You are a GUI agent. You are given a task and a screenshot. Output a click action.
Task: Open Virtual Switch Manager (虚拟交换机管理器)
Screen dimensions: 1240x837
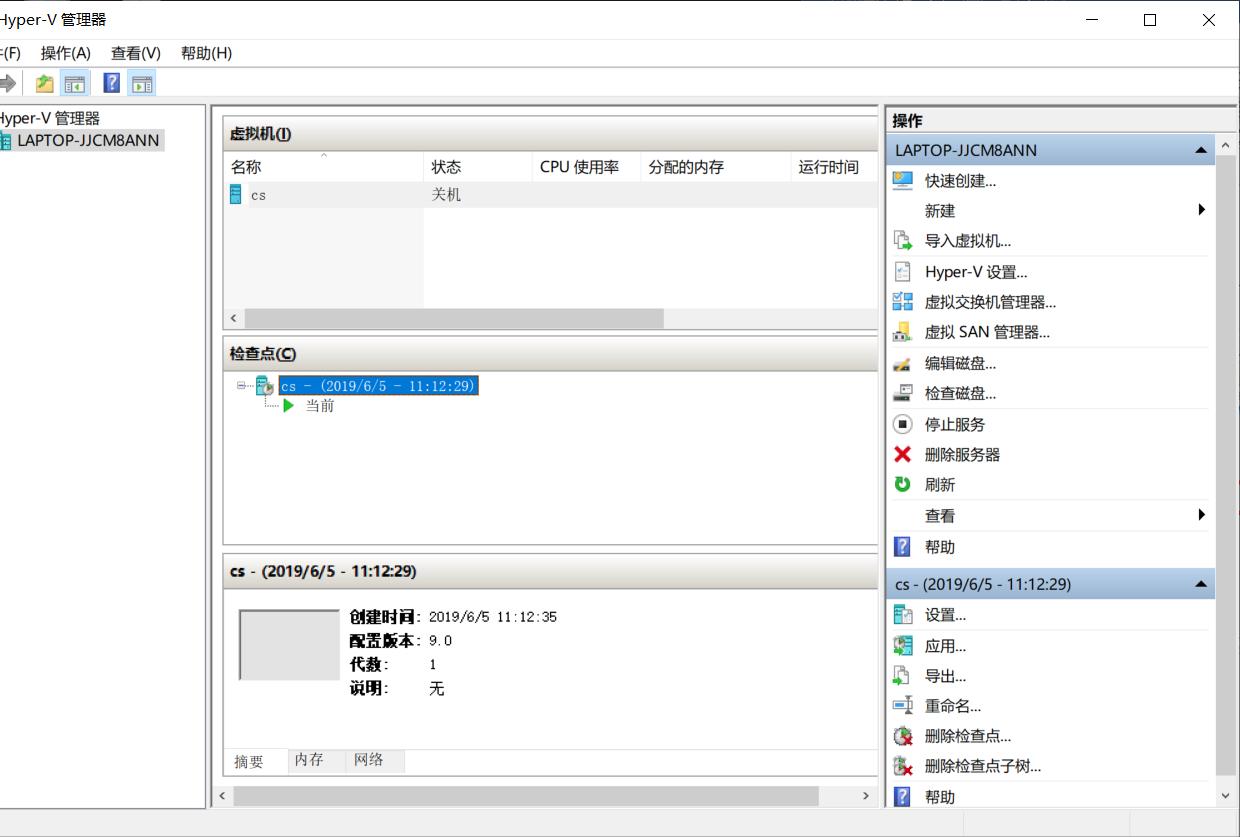pyautogui.click(x=989, y=302)
